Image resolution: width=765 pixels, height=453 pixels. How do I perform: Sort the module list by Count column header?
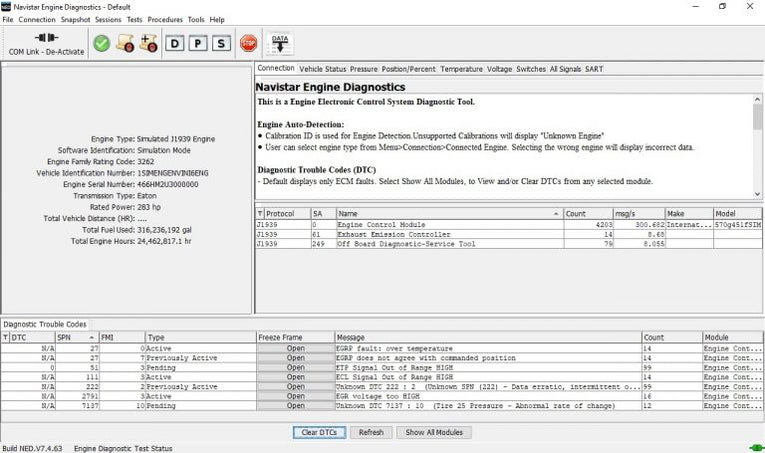588,214
